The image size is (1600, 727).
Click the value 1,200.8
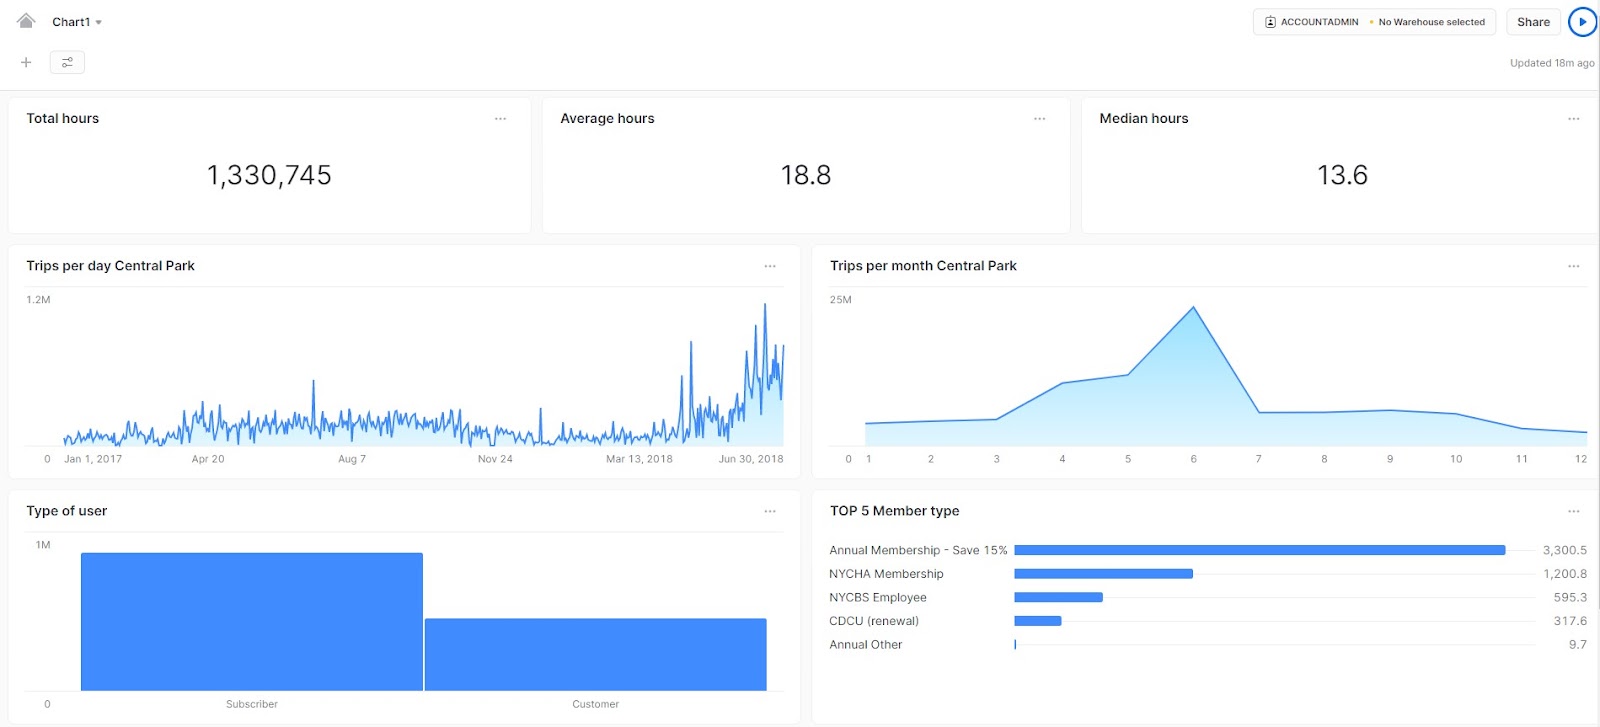point(1565,574)
